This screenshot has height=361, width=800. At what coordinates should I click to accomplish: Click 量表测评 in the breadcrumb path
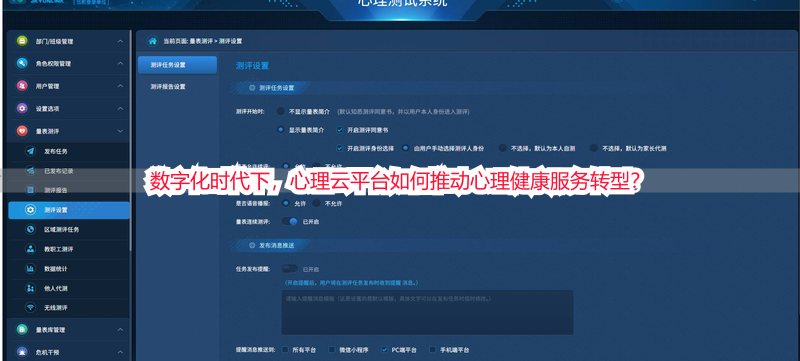201,41
